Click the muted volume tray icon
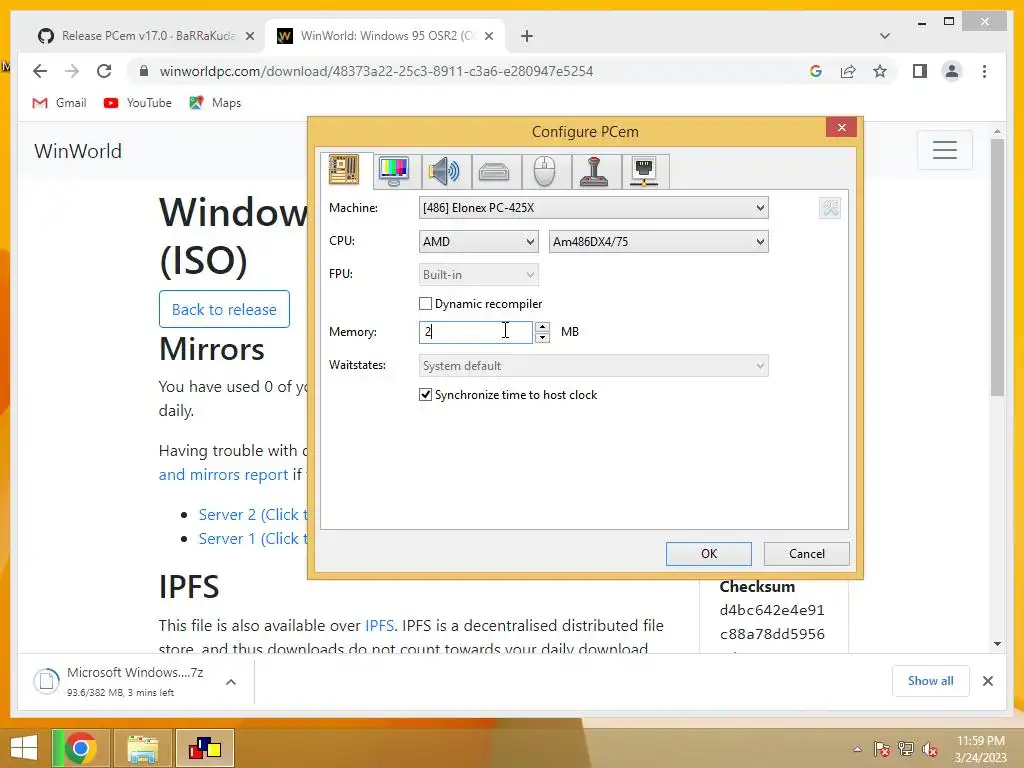 tap(929, 749)
